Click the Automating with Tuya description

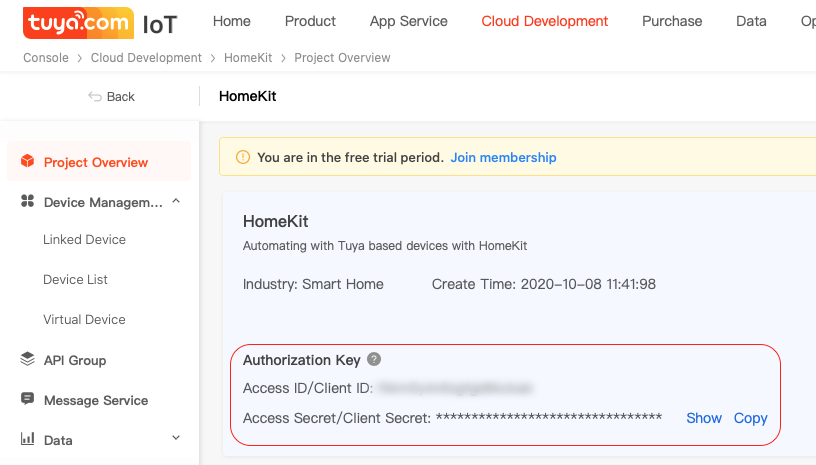(x=385, y=246)
